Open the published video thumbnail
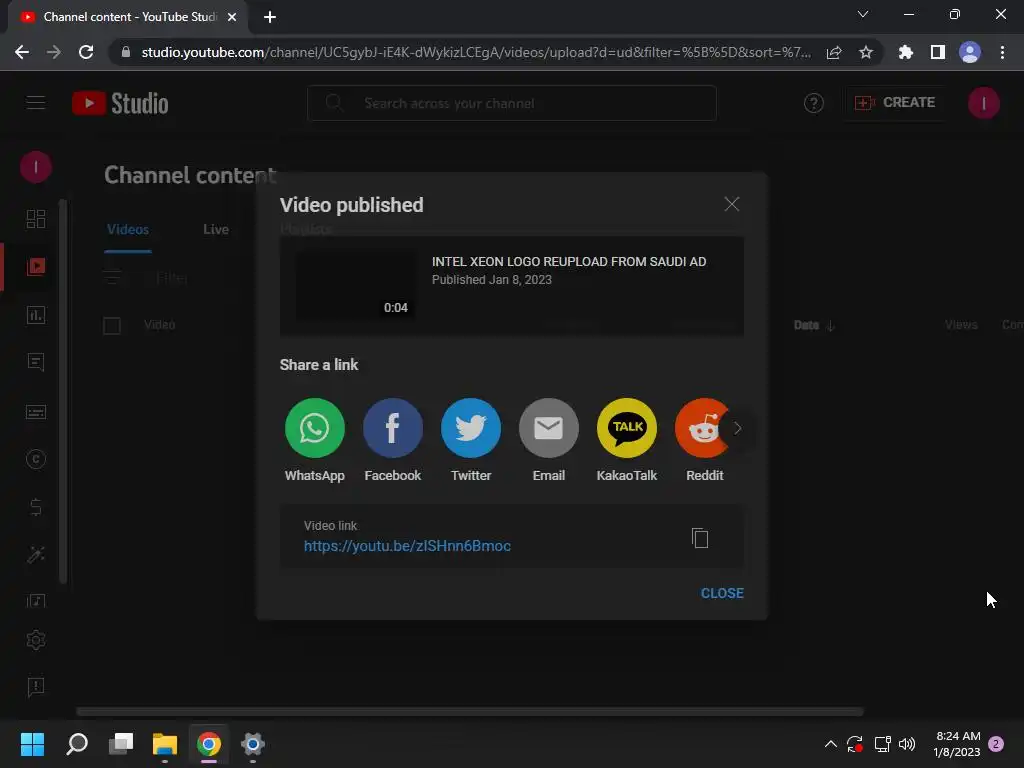Image resolution: width=1024 pixels, height=768 pixels. [x=356, y=287]
